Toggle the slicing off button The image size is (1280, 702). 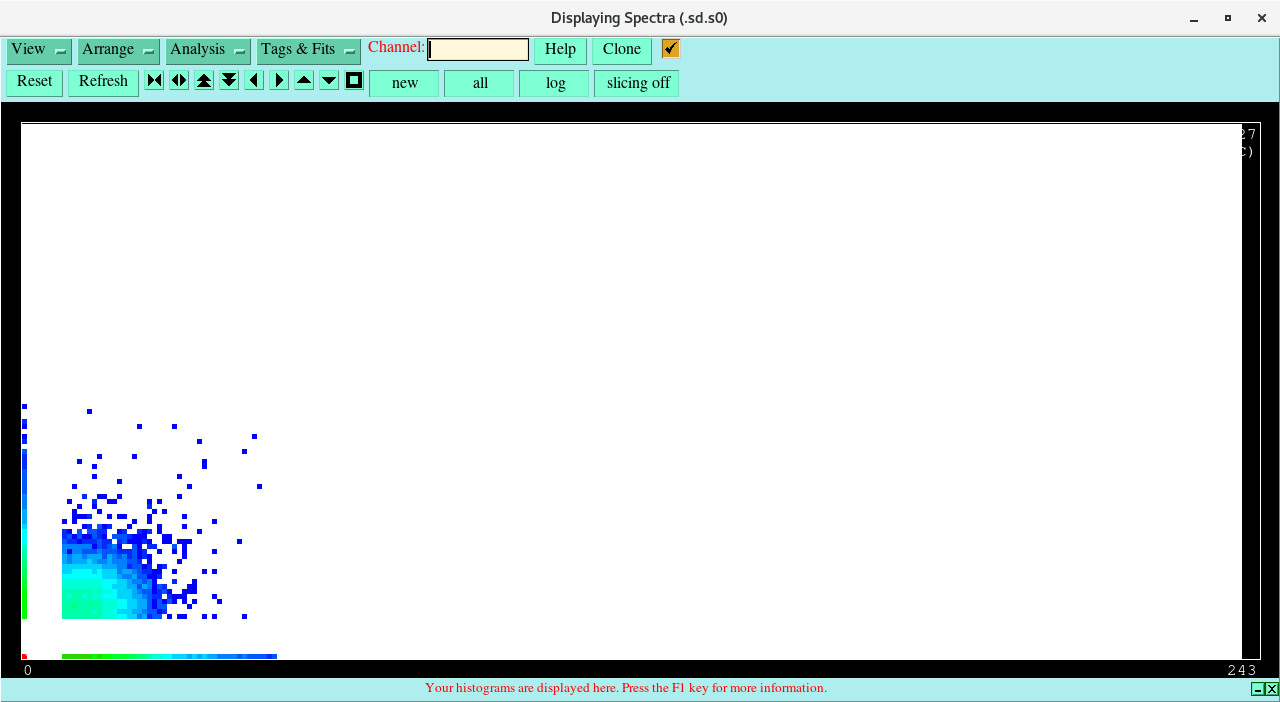pyautogui.click(x=637, y=84)
